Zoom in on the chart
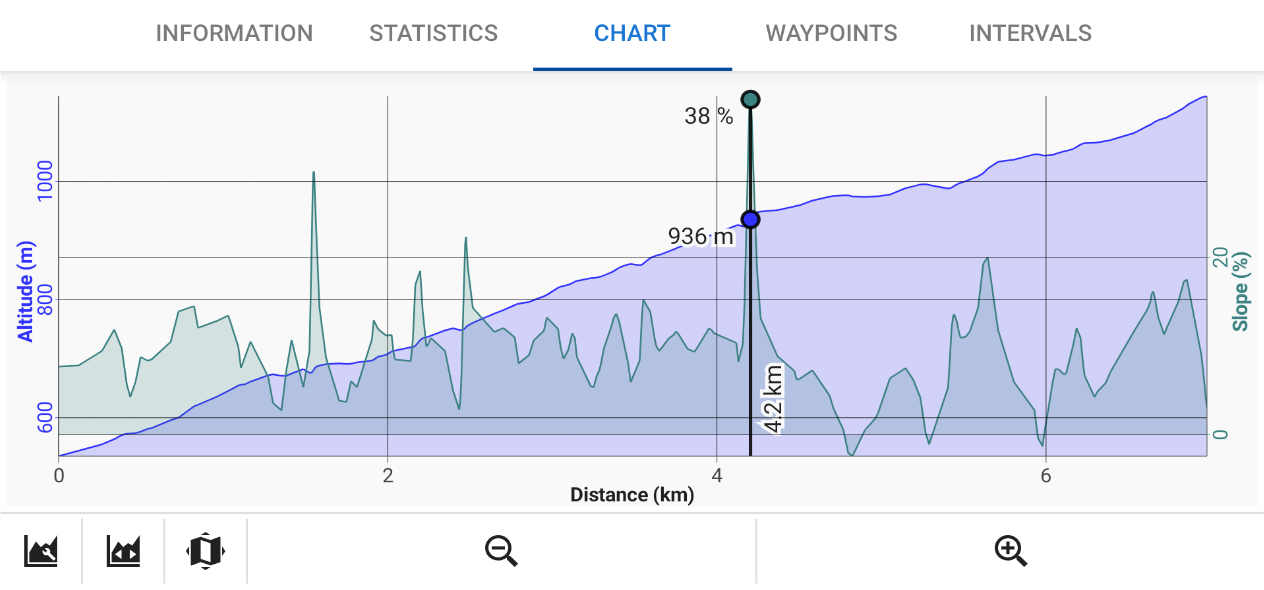Image resolution: width=1264 pixels, height=590 pixels. 1011,550
